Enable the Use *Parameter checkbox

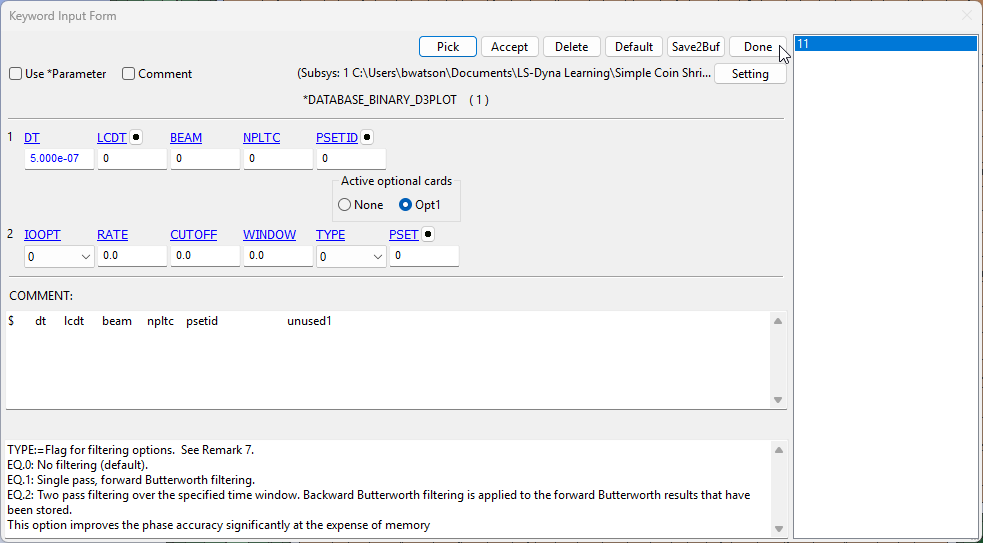click(16, 74)
